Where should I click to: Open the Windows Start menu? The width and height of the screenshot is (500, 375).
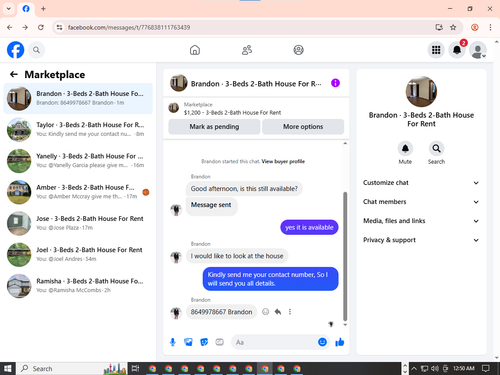[8, 368]
